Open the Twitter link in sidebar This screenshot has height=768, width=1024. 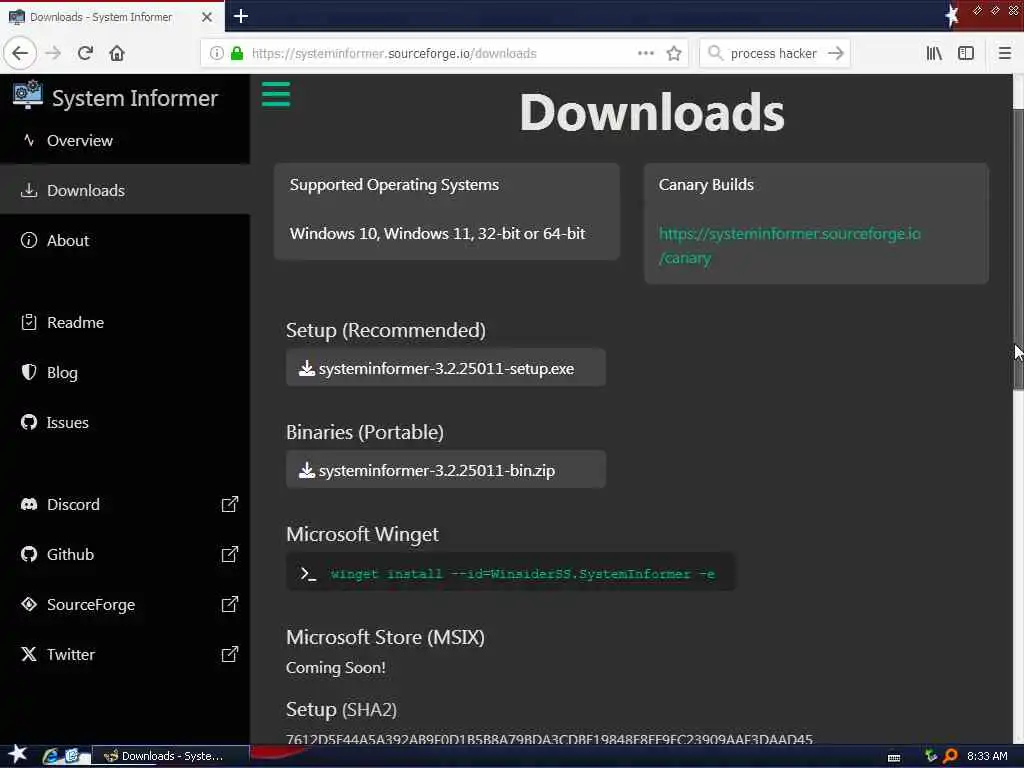click(x=71, y=654)
